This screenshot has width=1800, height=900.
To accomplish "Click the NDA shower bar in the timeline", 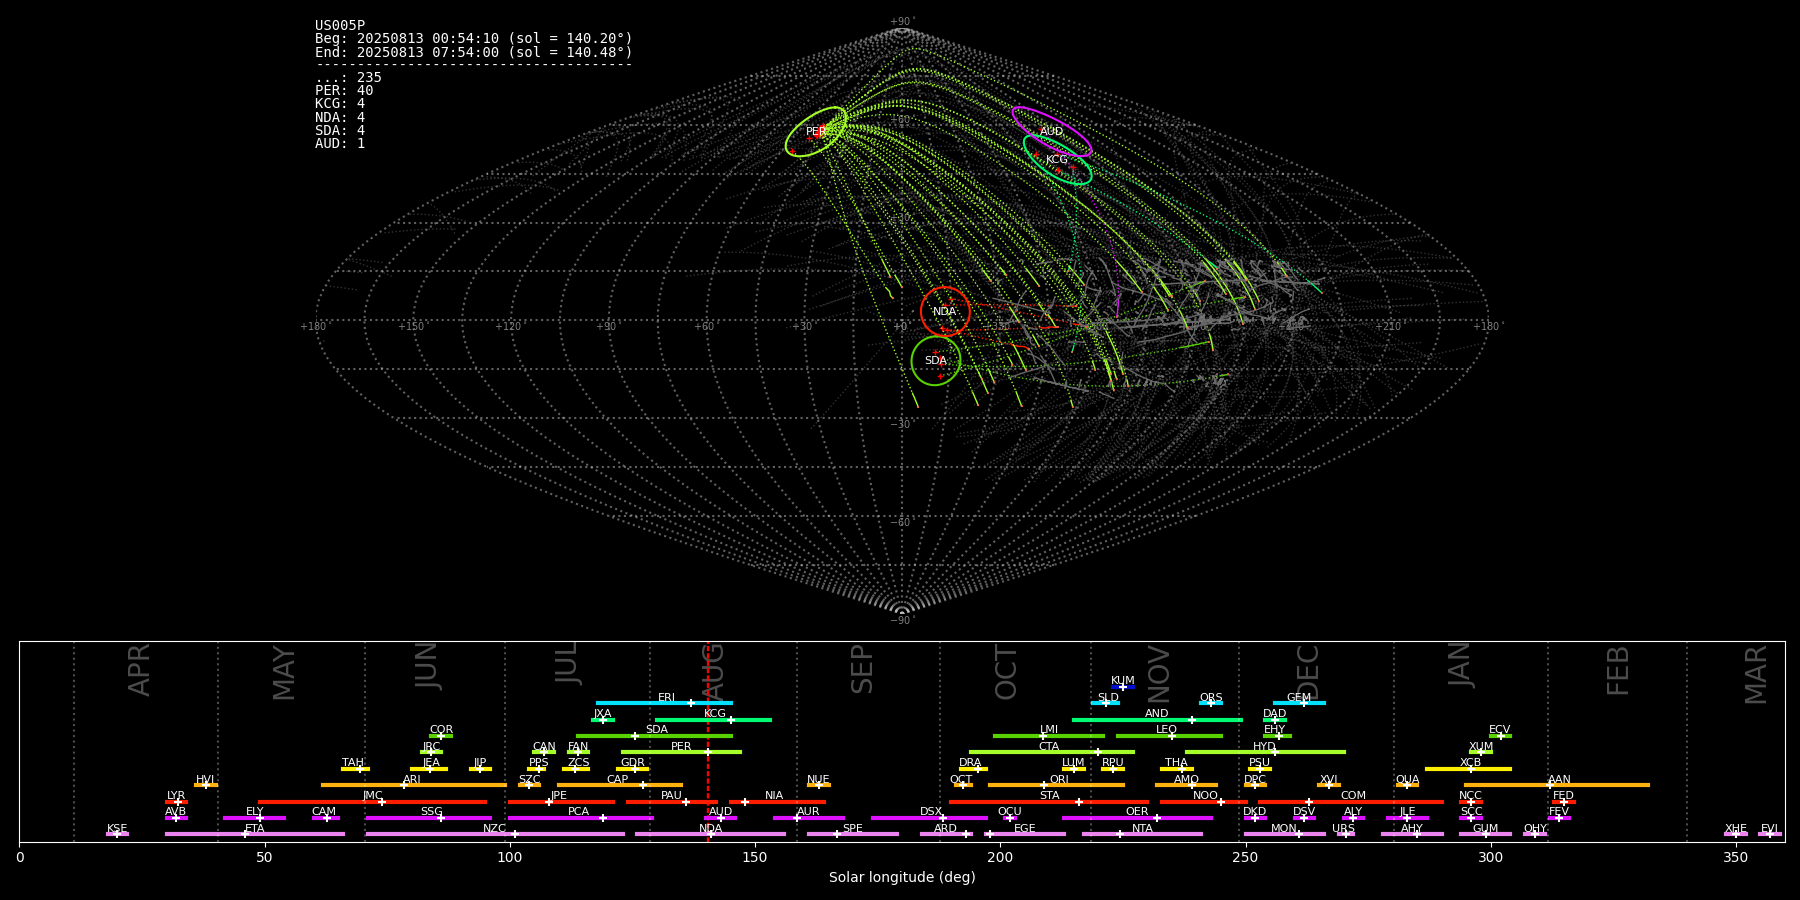I will [x=710, y=834].
